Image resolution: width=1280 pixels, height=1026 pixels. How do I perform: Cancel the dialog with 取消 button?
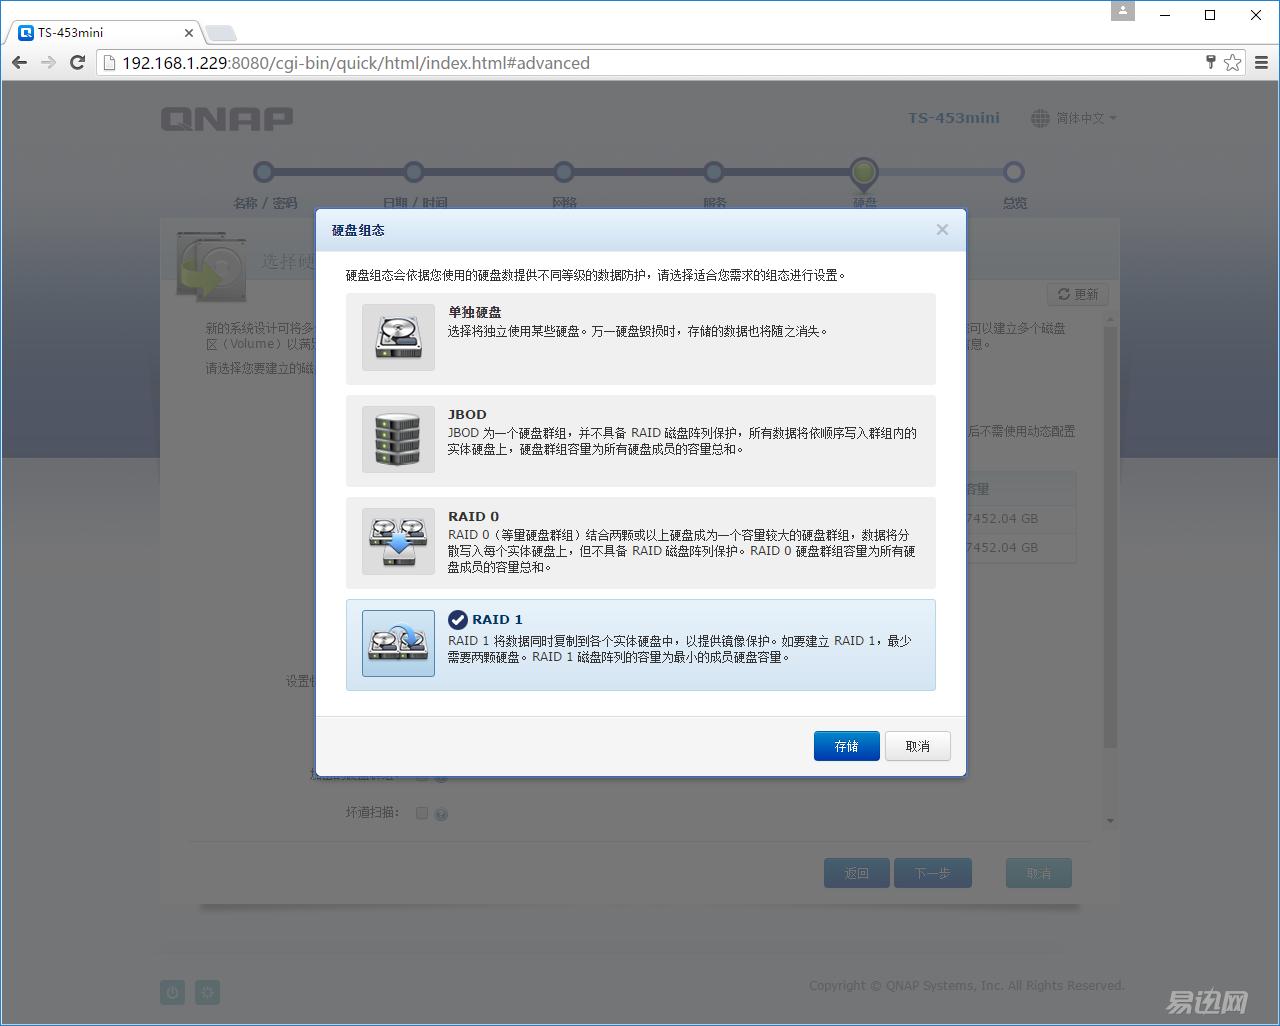tap(918, 746)
